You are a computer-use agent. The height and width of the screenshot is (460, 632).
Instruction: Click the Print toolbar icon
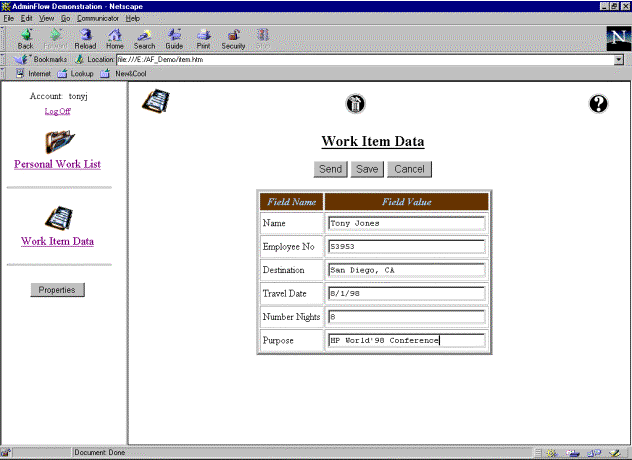coord(203,38)
